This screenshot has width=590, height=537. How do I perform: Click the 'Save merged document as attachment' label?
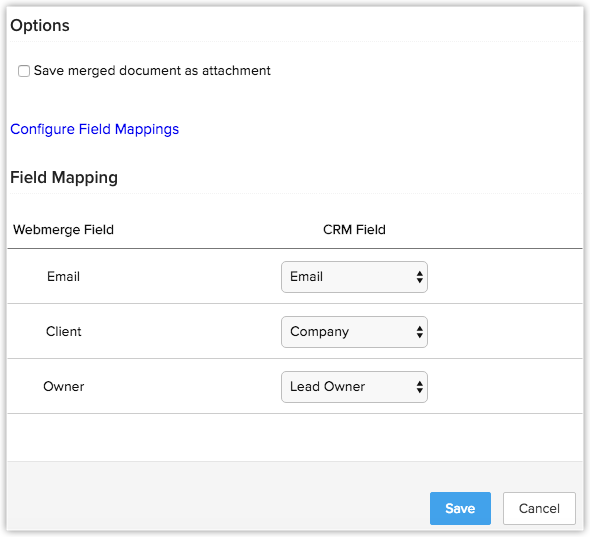coord(152,71)
